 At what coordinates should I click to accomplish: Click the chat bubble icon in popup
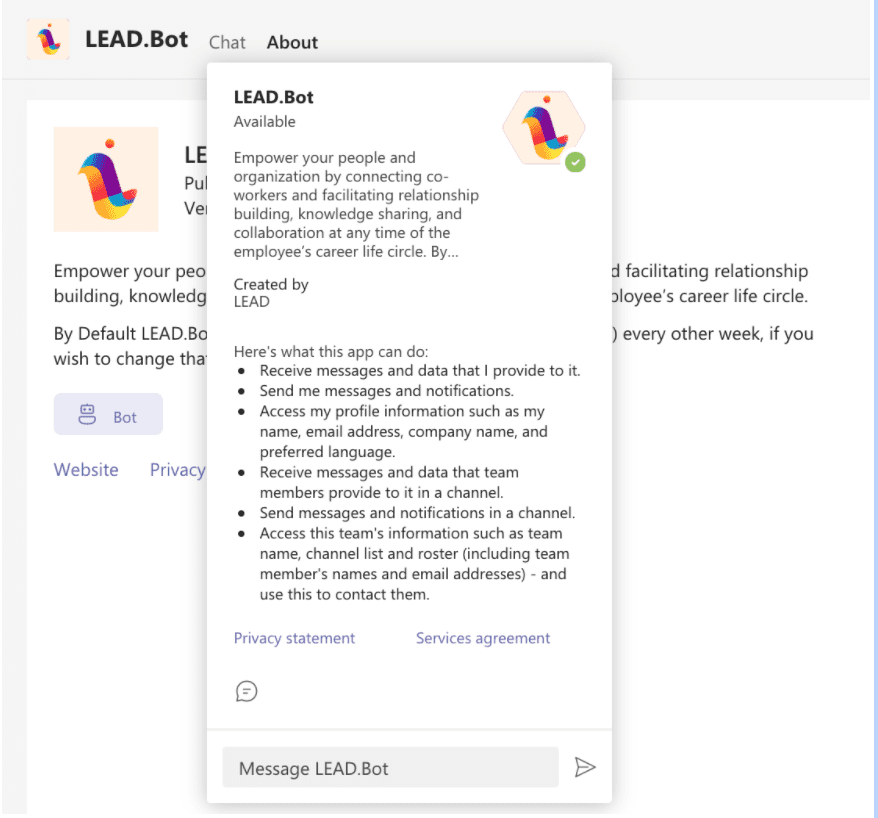(247, 691)
